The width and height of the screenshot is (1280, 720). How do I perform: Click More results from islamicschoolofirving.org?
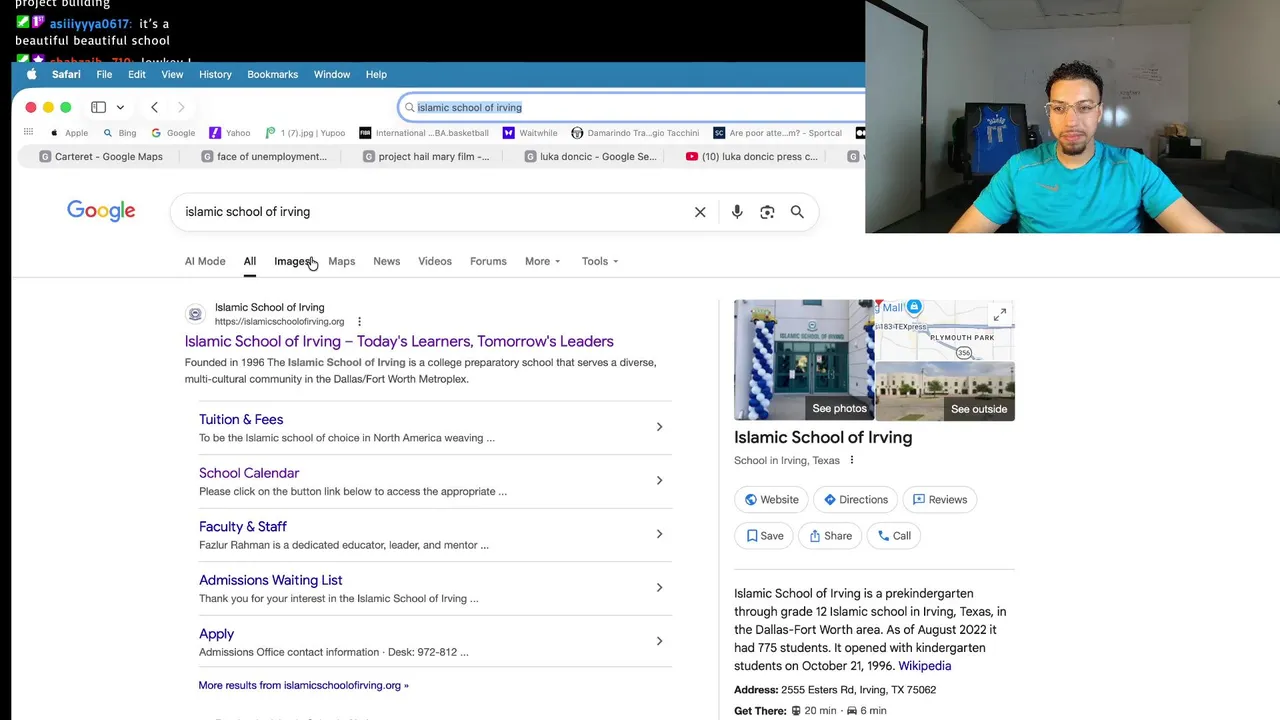(x=303, y=685)
